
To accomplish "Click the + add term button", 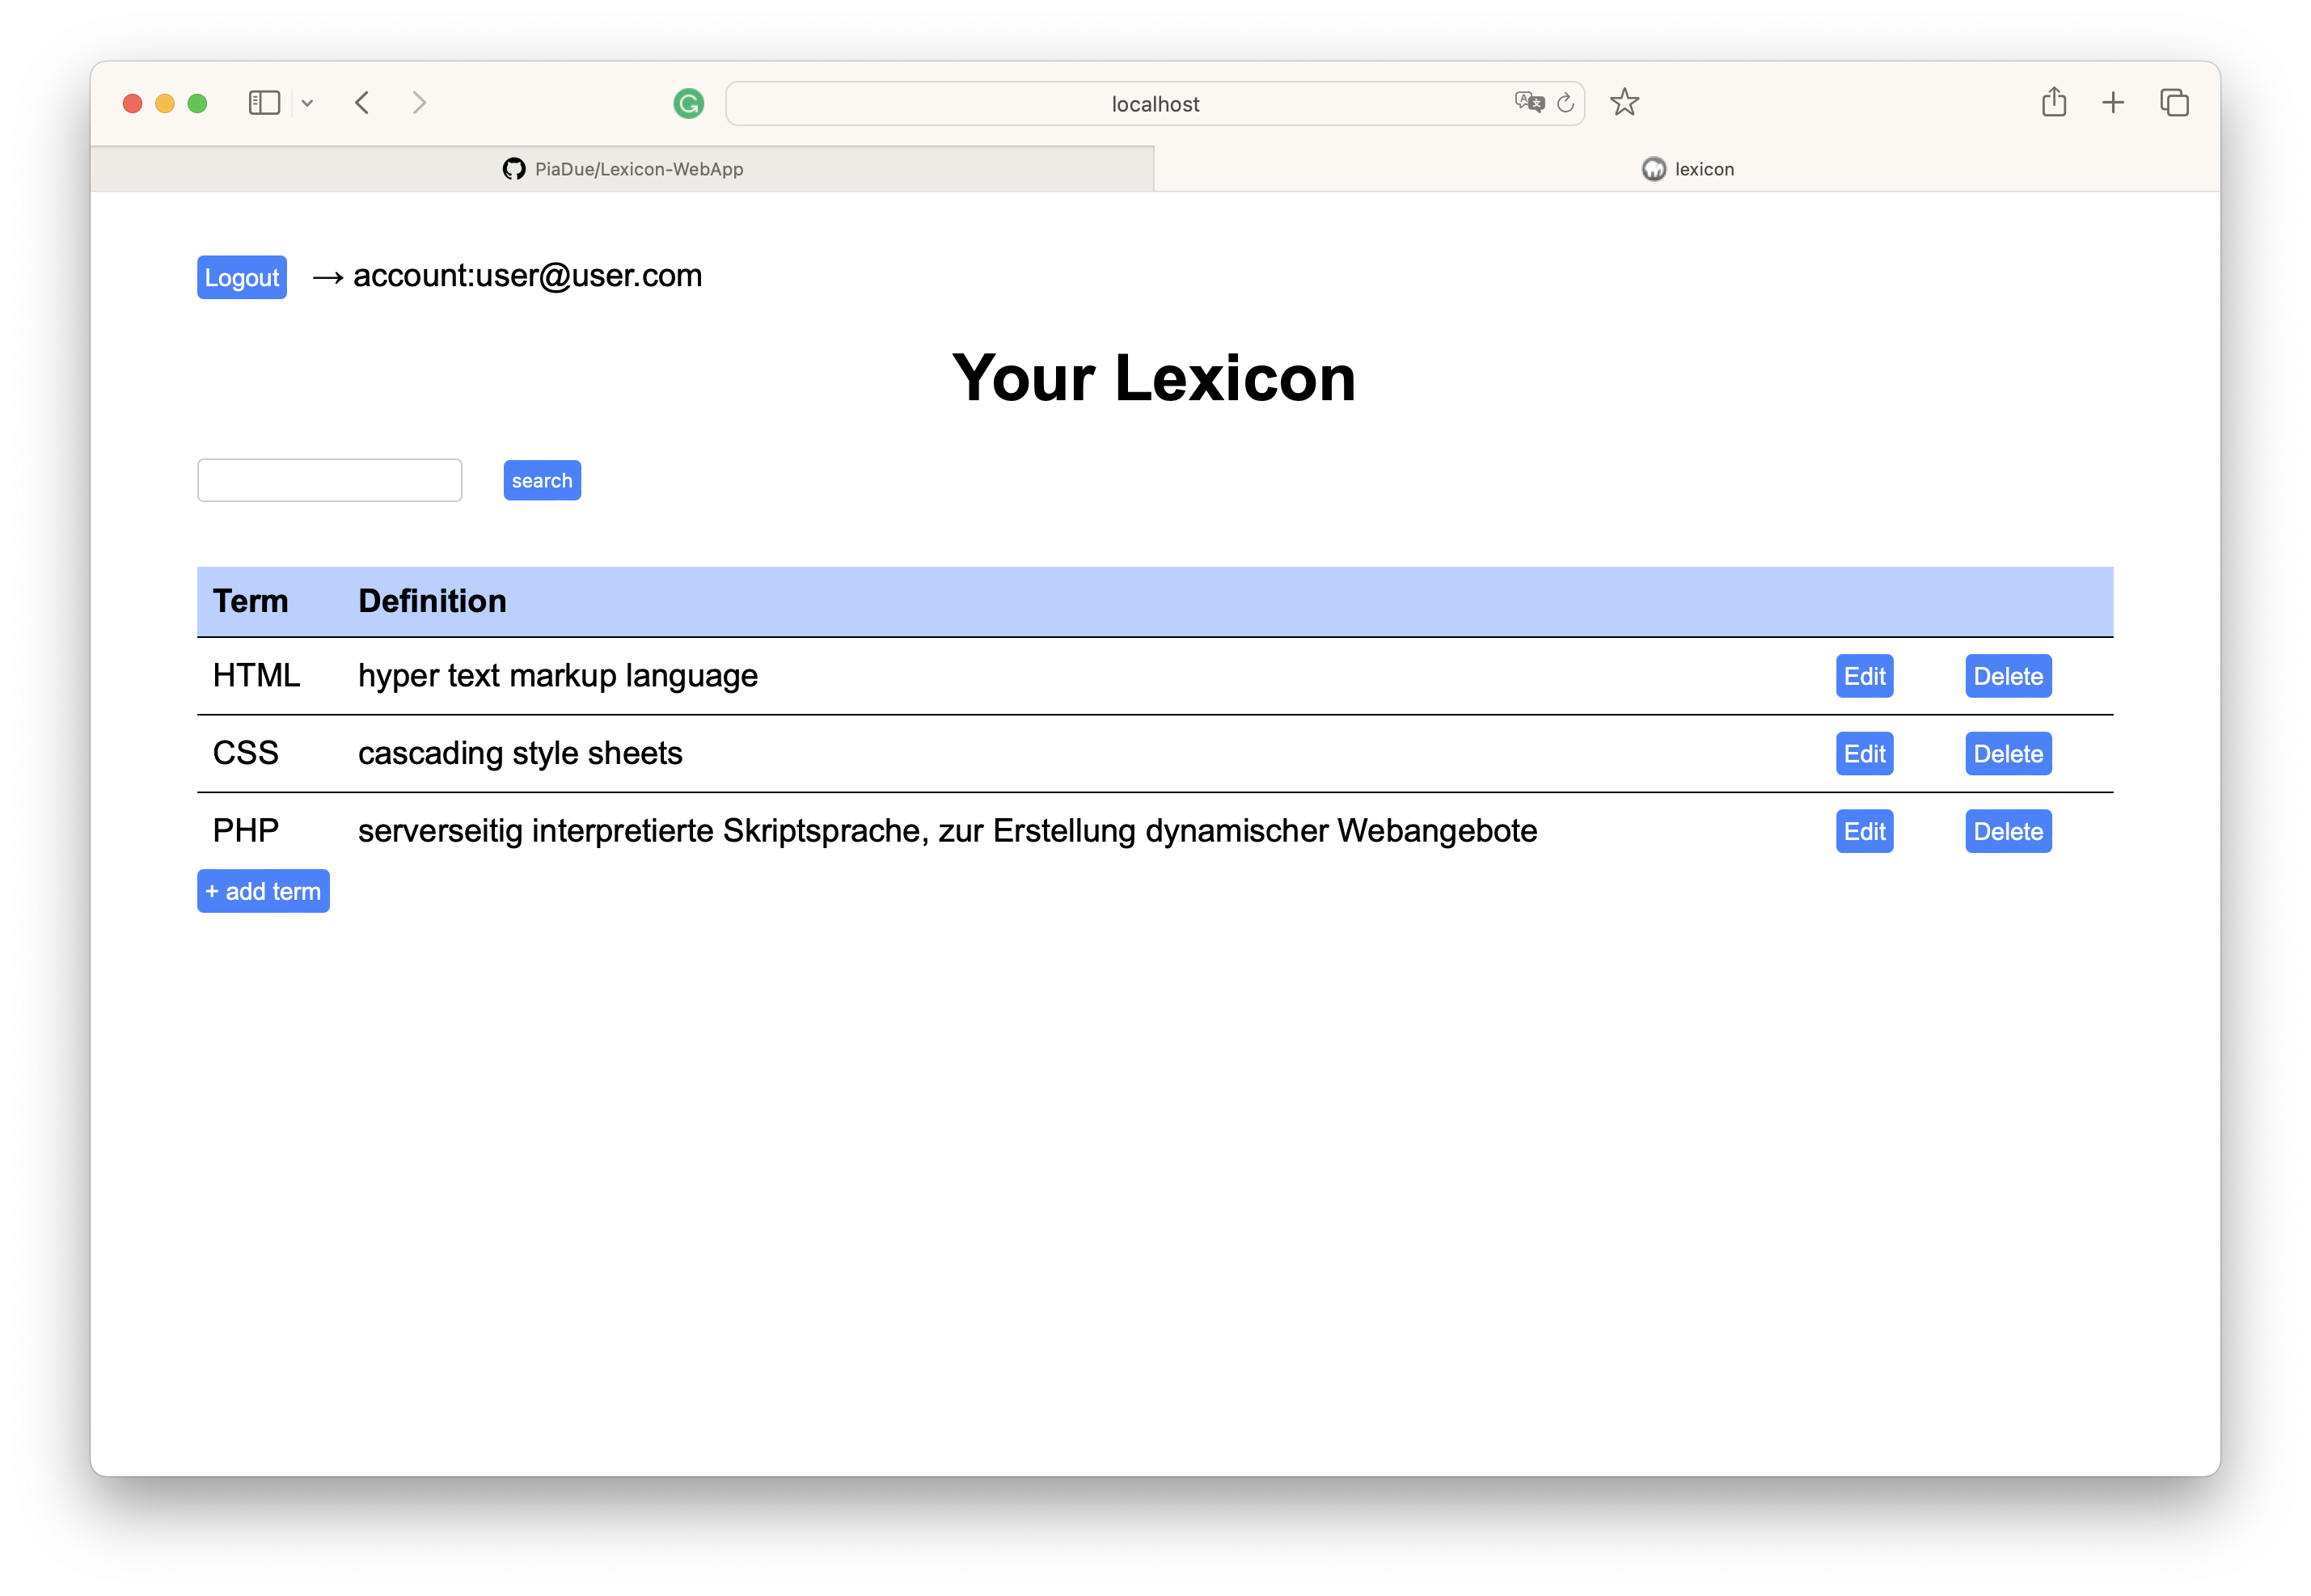I will tap(263, 891).
